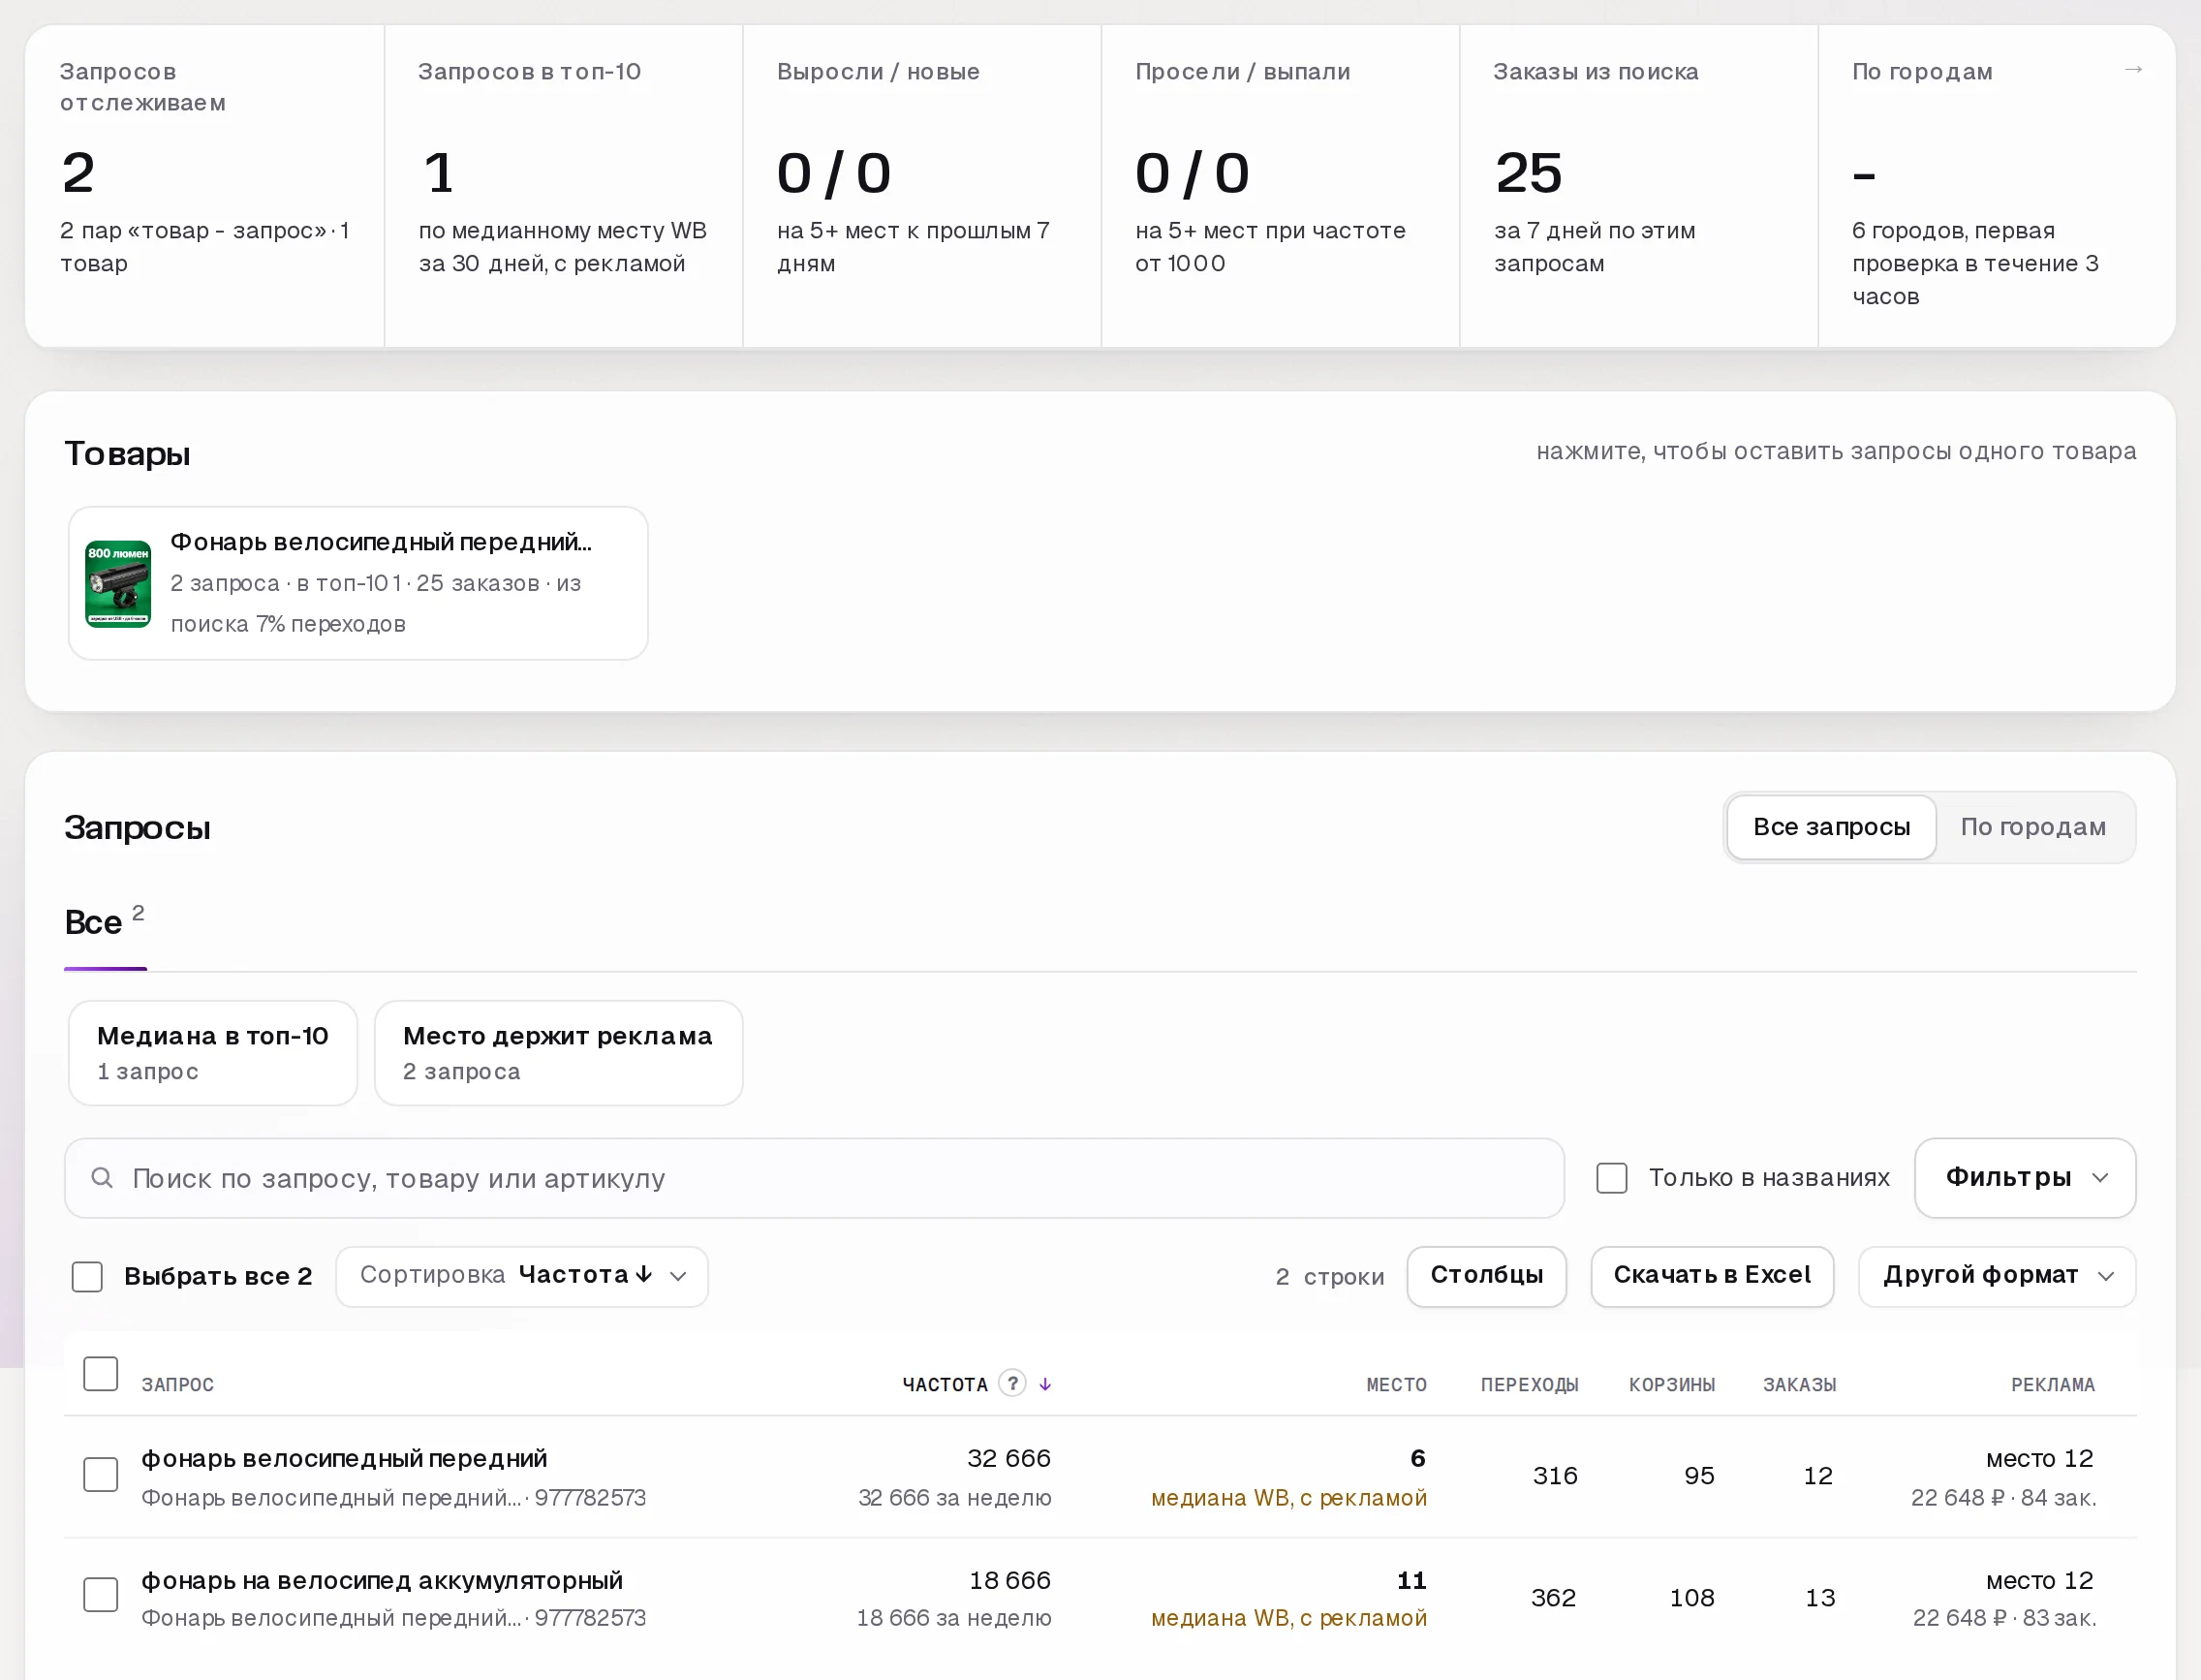Viewport: 2201px width, 1680px height.
Task: Select the row фонарь велосипедный передний checkbox
Action: 101,1475
